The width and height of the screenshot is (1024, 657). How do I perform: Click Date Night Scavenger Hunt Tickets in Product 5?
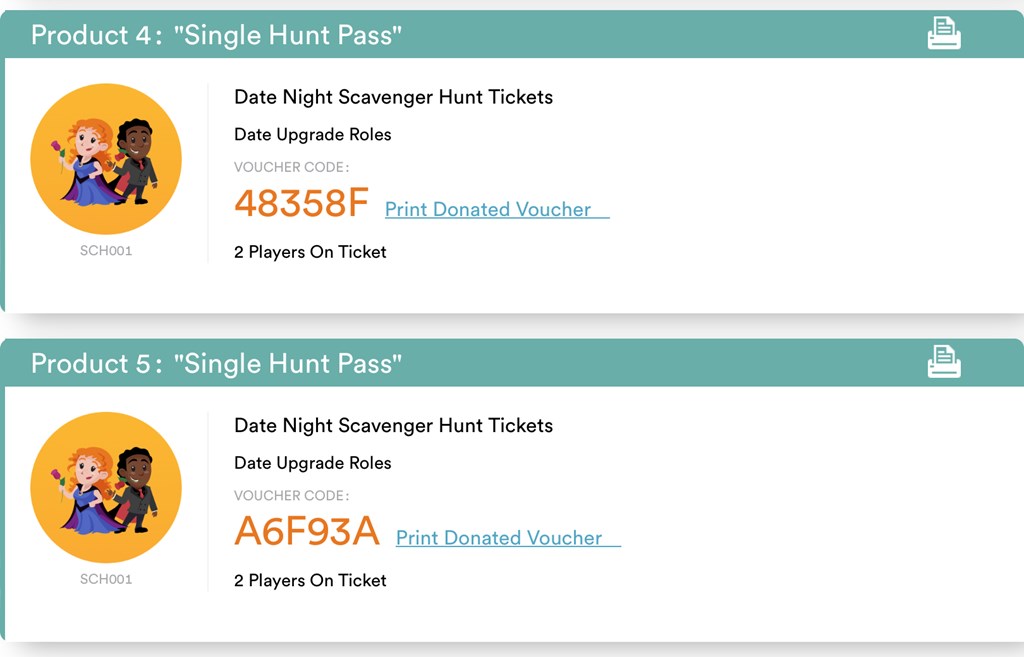pyautogui.click(x=393, y=425)
